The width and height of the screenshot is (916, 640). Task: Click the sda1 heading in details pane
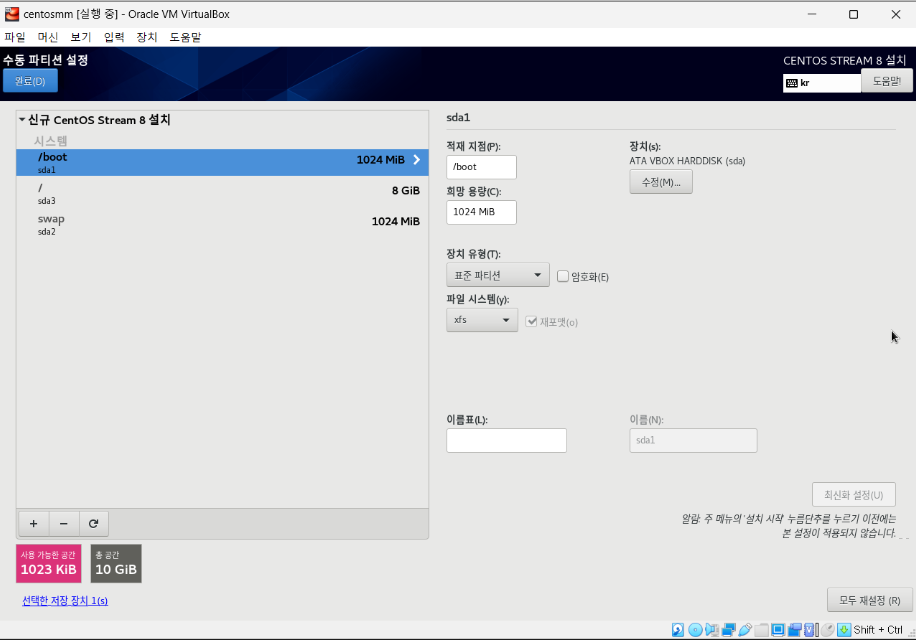pyautogui.click(x=458, y=117)
